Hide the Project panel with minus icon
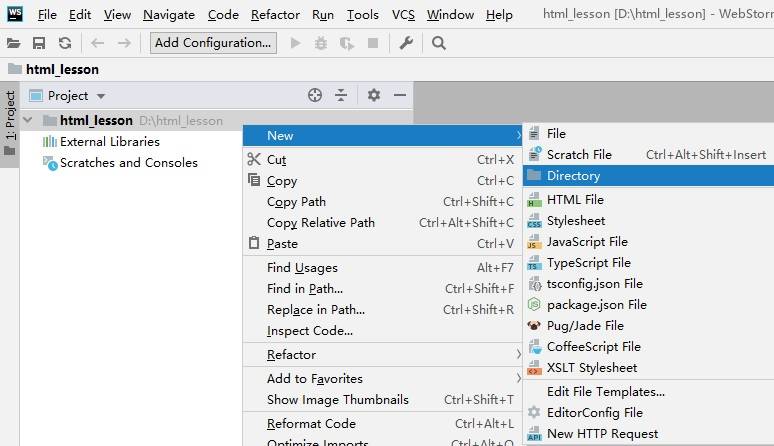The width and height of the screenshot is (774, 446). click(399, 95)
